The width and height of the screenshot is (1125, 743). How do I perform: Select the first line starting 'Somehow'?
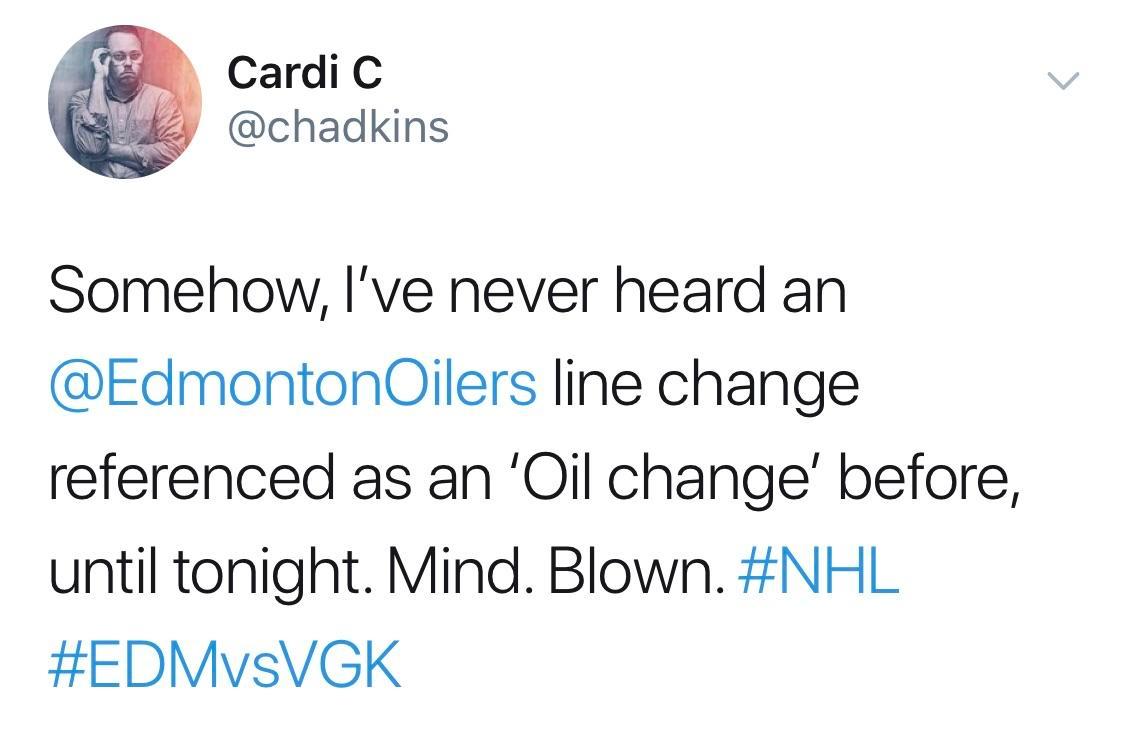[x=447, y=294]
